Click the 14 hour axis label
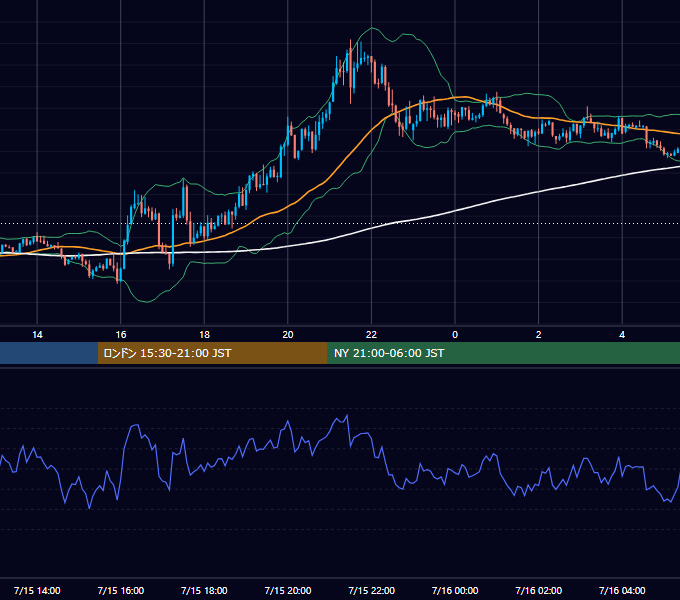The height and width of the screenshot is (600, 680). pos(37,335)
